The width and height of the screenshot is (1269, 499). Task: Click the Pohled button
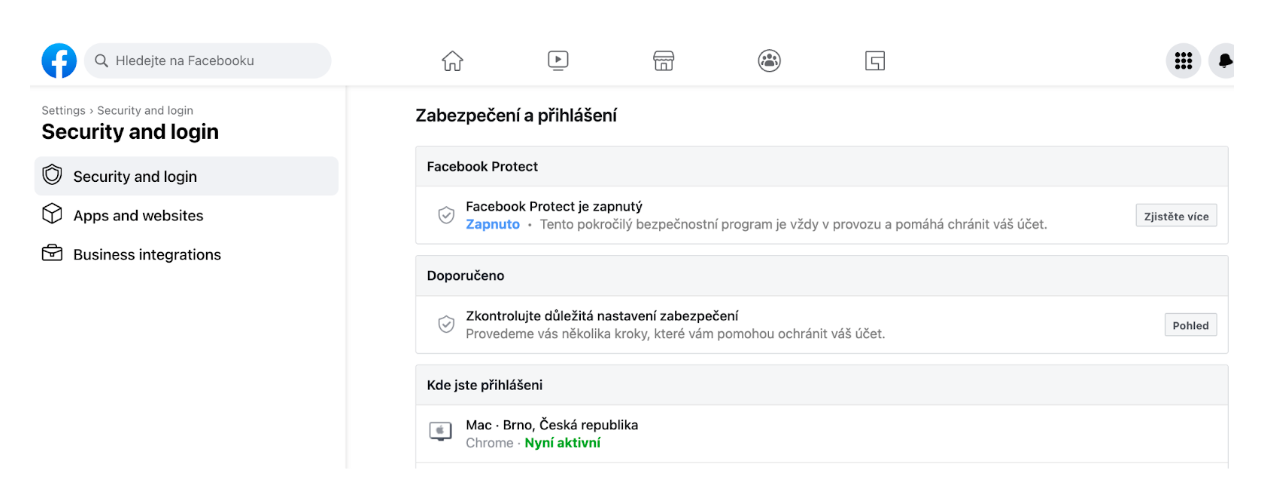1190,325
